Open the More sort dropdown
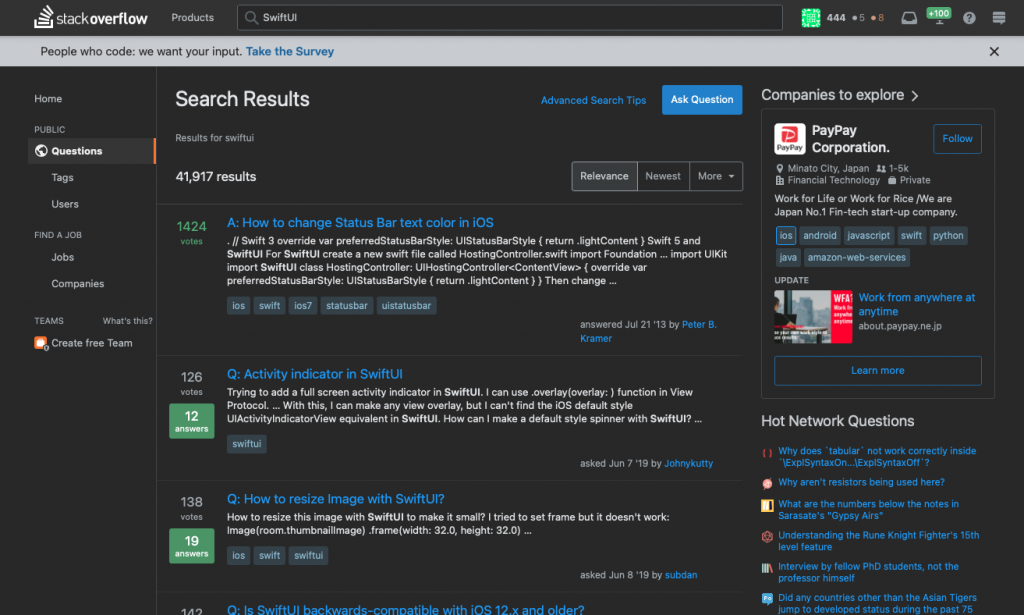Image resolution: width=1024 pixels, height=615 pixels. click(716, 176)
